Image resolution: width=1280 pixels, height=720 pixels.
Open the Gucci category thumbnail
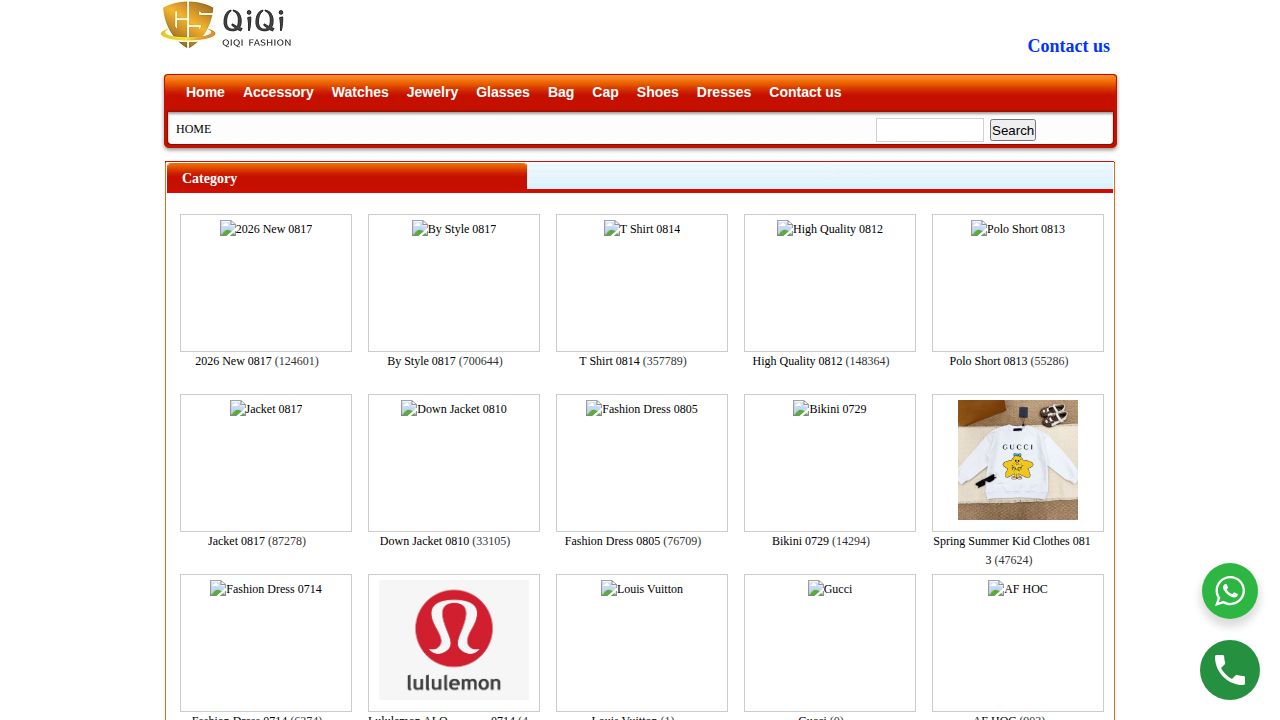830,643
